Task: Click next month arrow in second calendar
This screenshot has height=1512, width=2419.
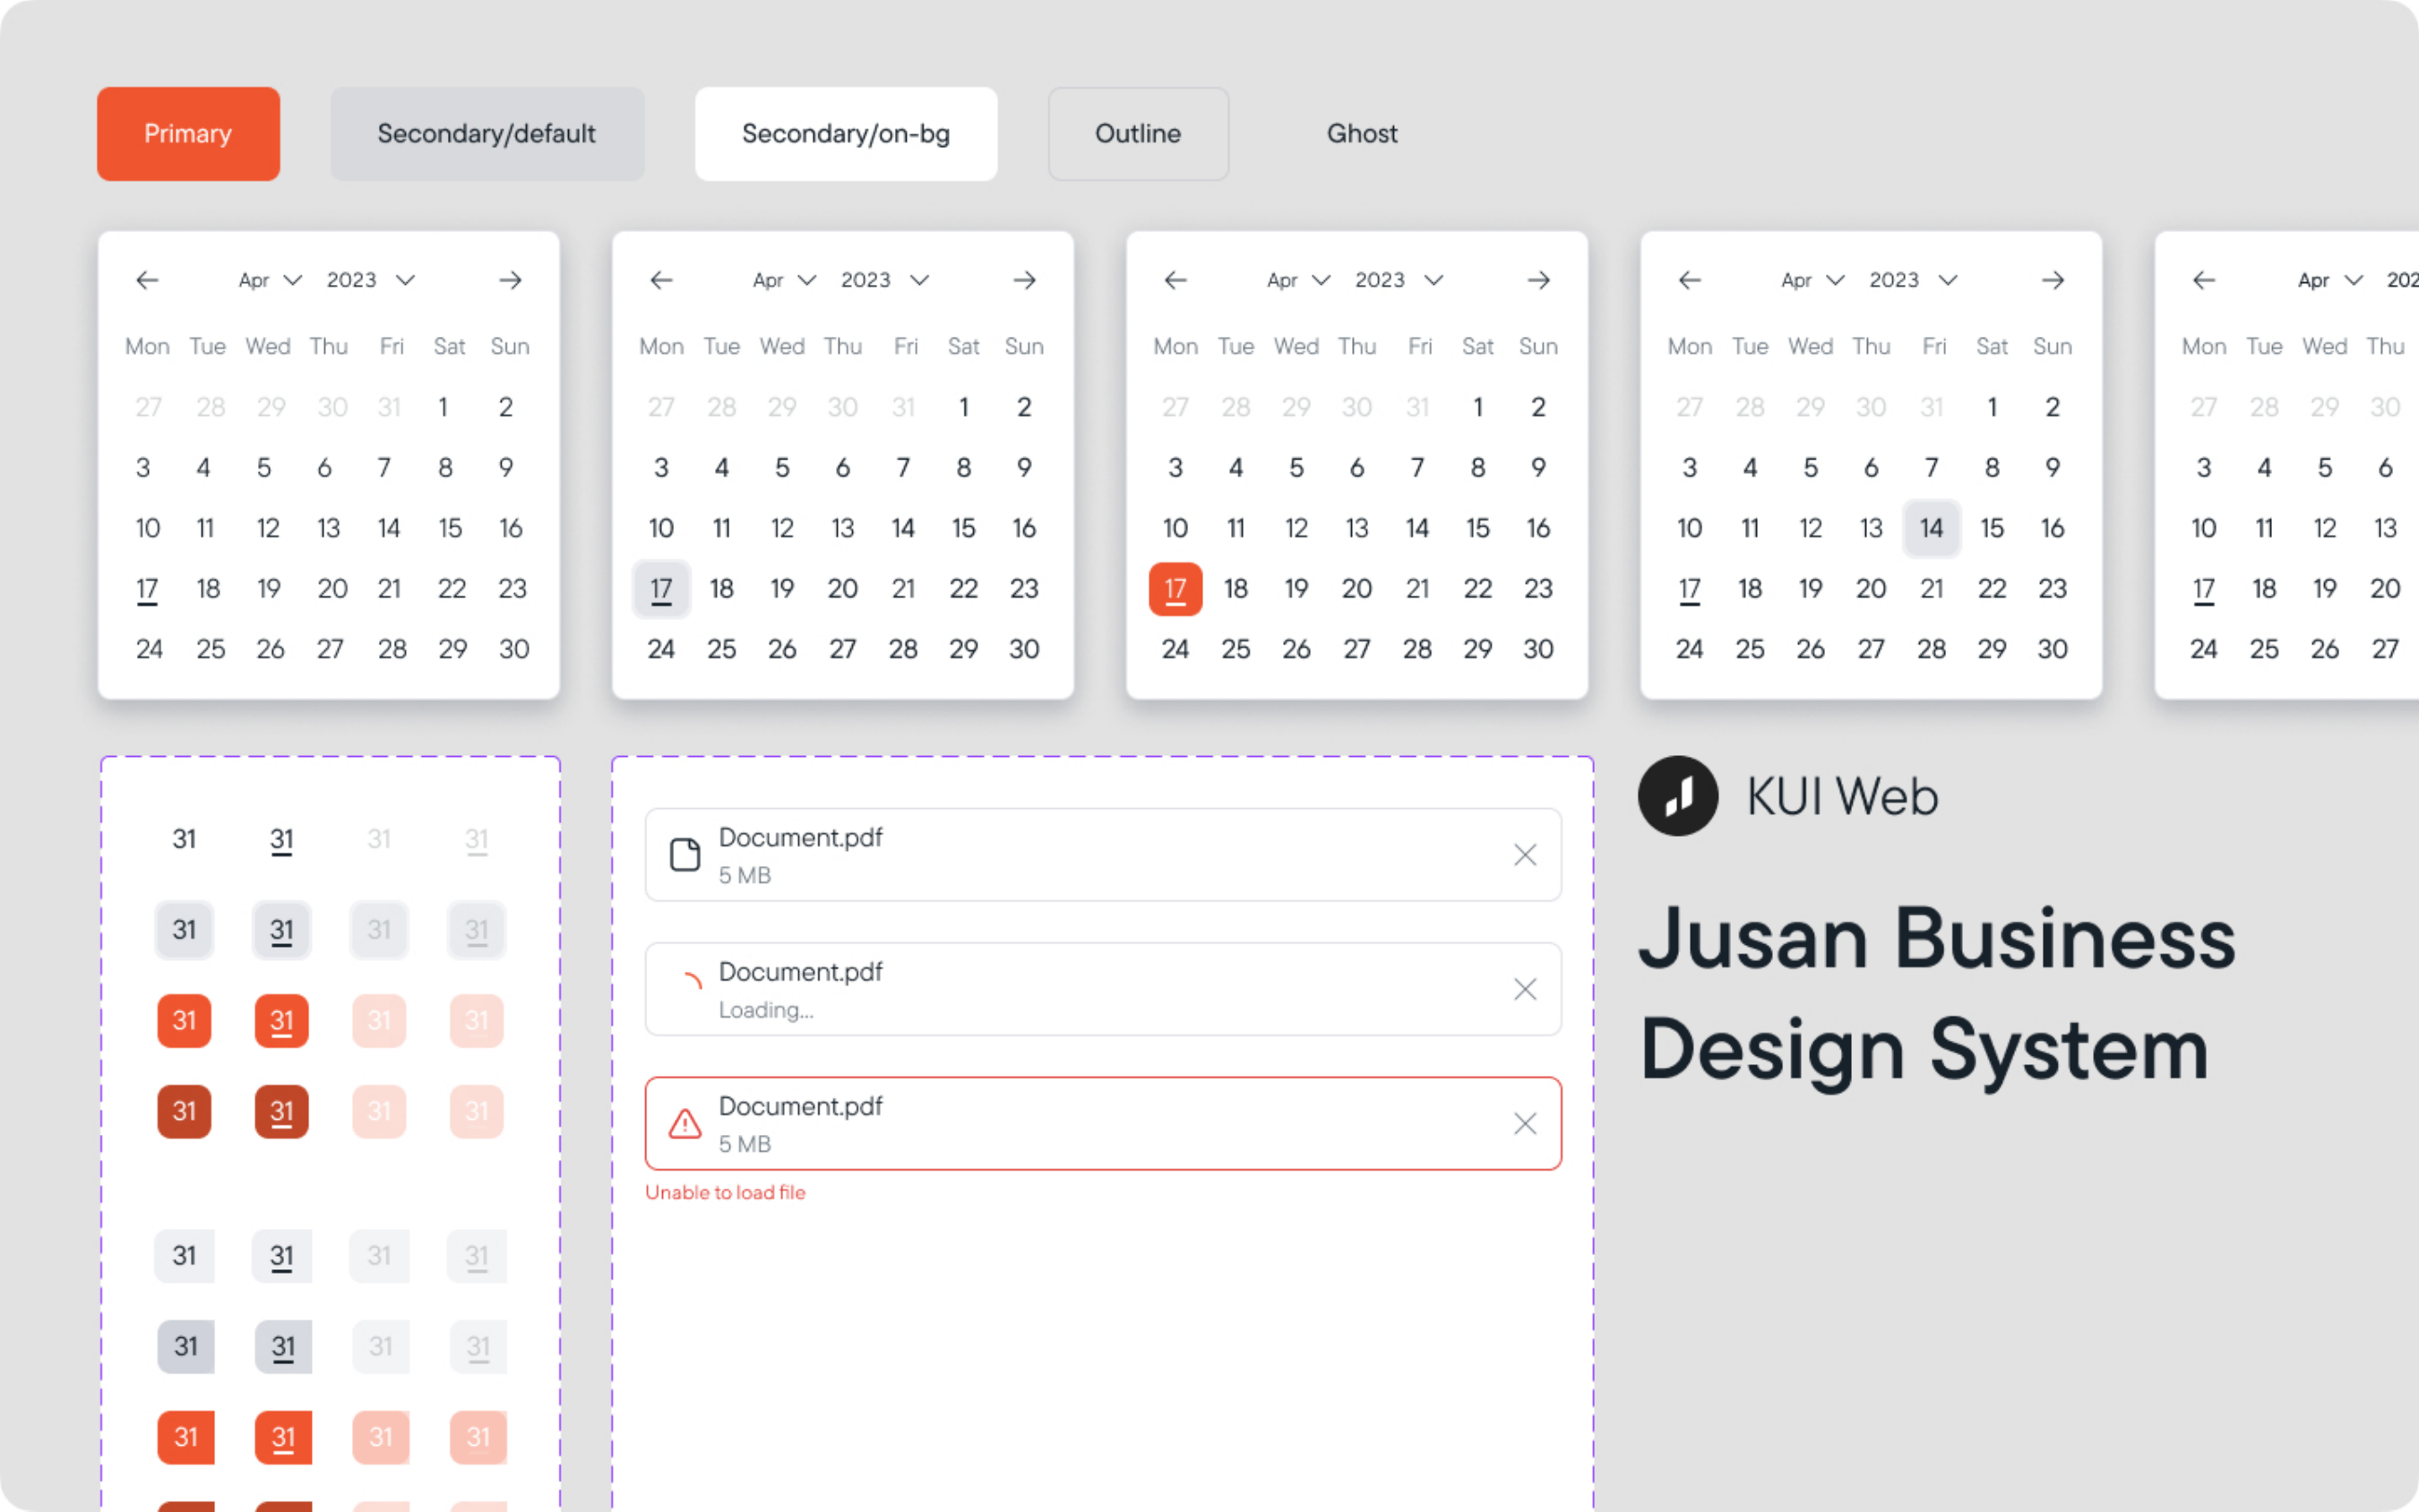Action: [1024, 280]
